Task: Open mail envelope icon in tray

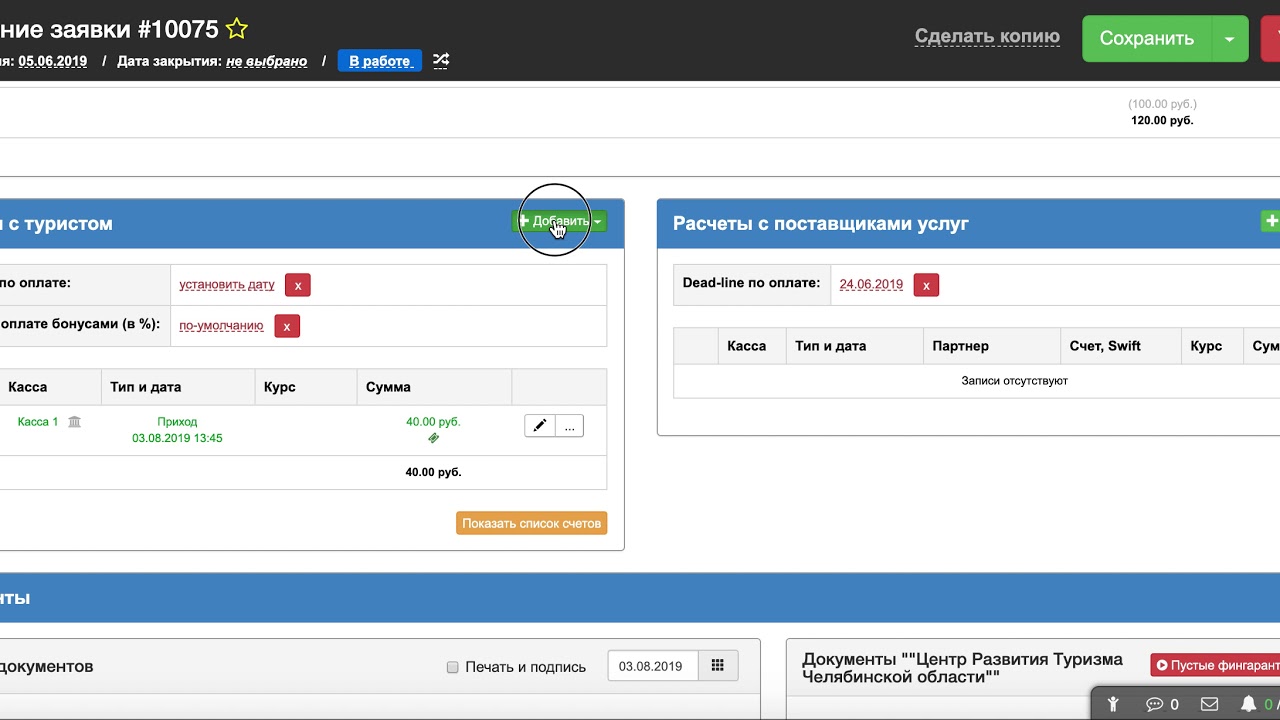Action: (1209, 704)
